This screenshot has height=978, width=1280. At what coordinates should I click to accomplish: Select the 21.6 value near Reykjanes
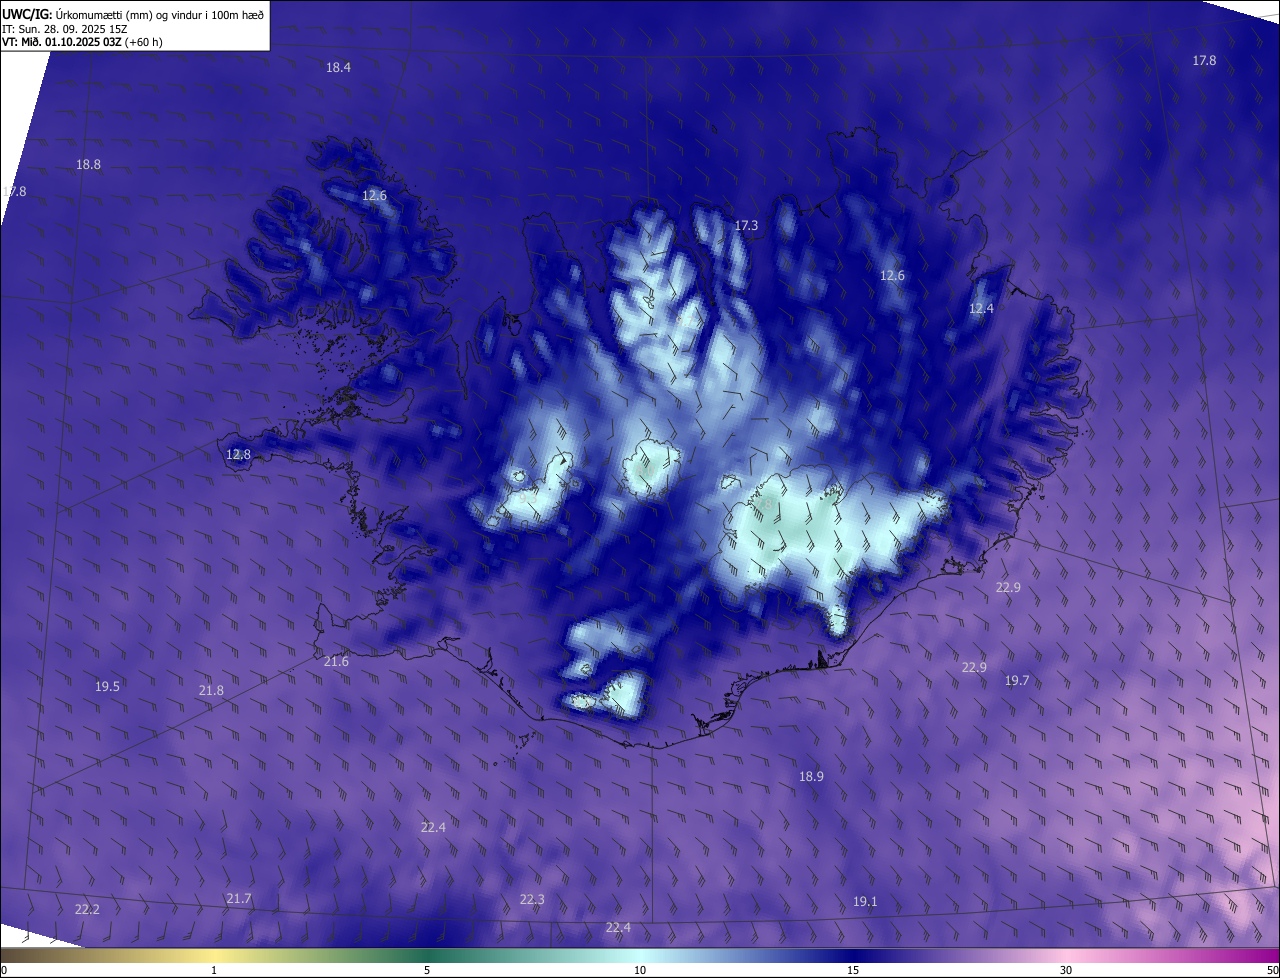[x=336, y=661]
